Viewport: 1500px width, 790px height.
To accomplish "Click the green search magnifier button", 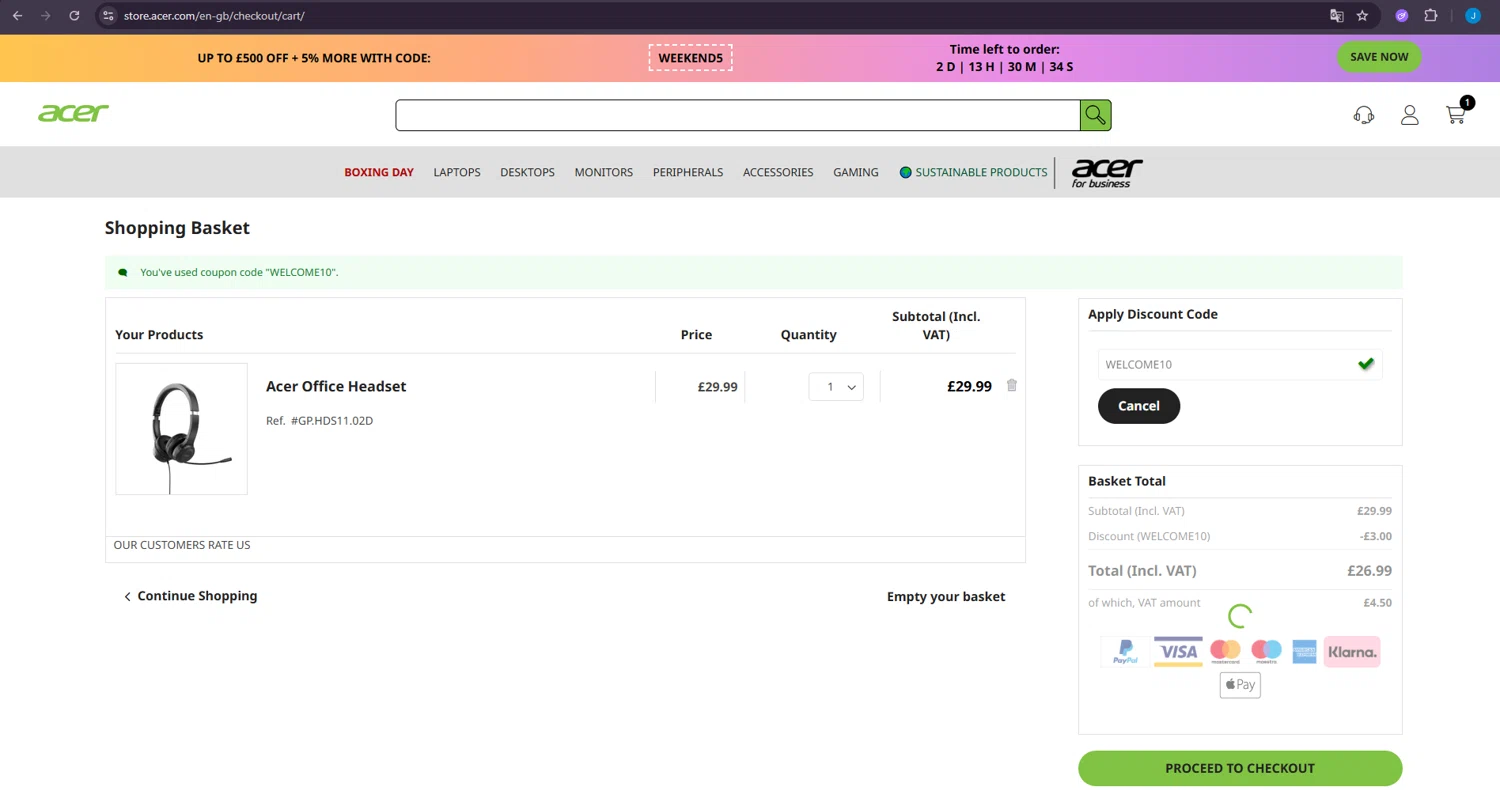I will coord(1095,115).
